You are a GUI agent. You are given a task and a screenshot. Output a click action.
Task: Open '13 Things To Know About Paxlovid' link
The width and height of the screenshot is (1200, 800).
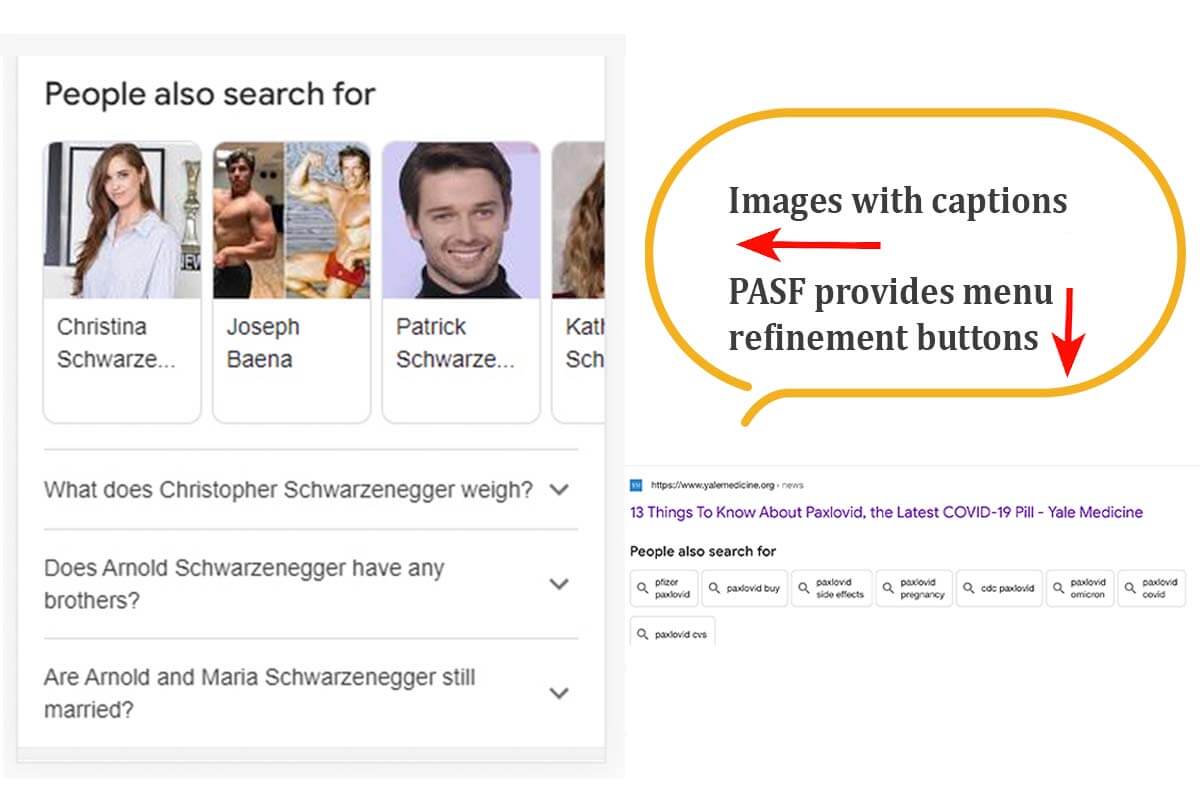click(x=886, y=512)
